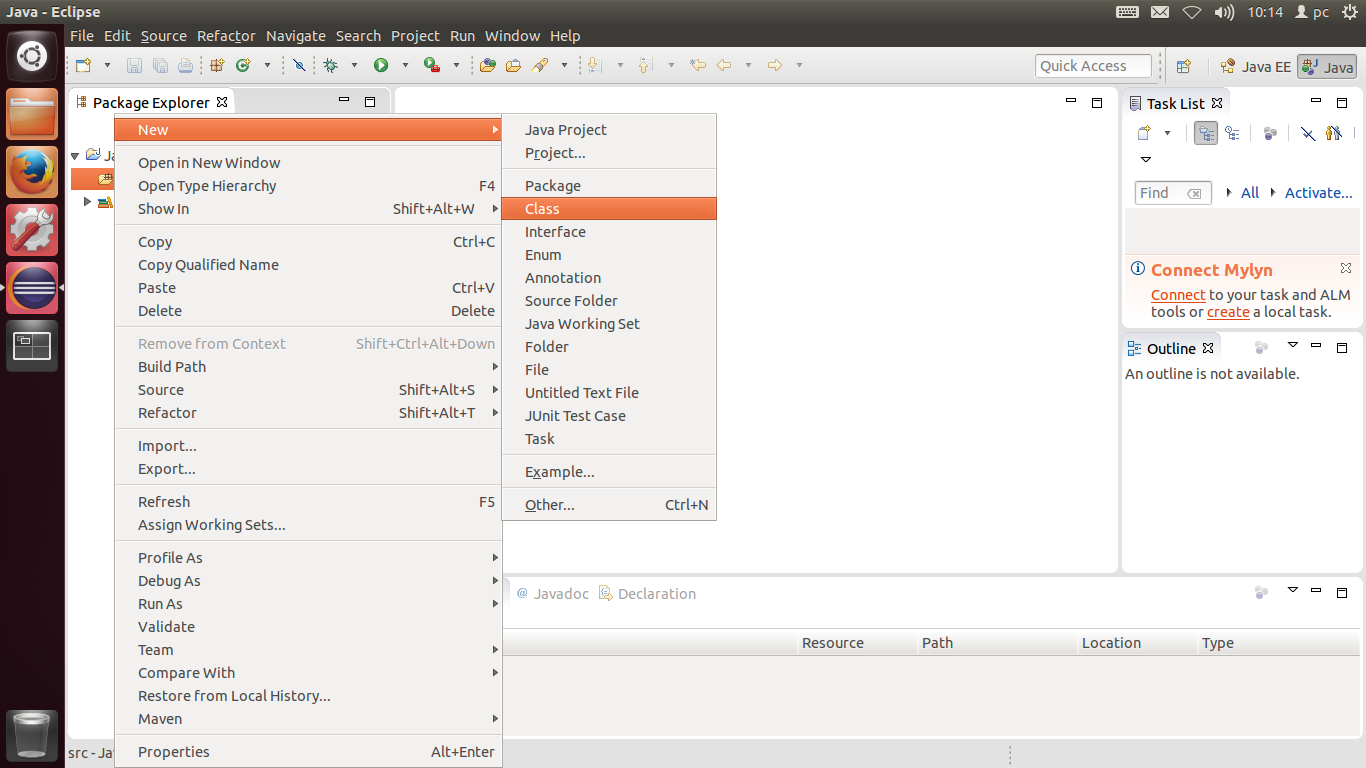Toggle Focus on Workweek in Task List

(x=1270, y=133)
